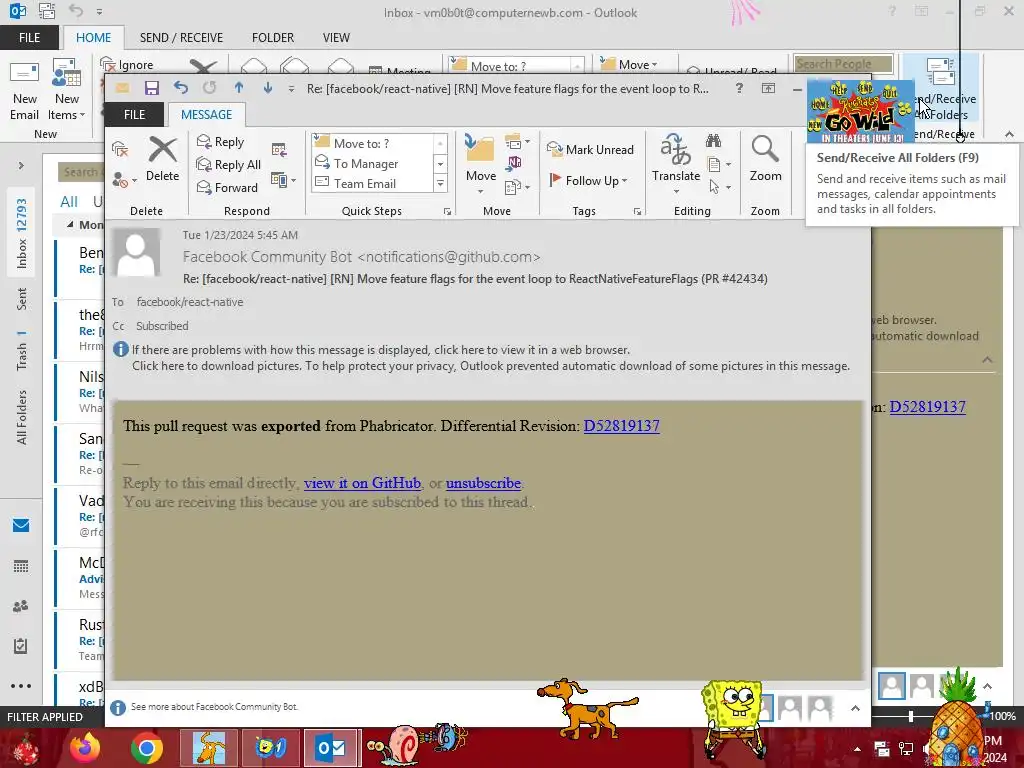The image size is (1024, 768).
Task: Adjust the zoom slider in the status bar
Action: (911, 716)
